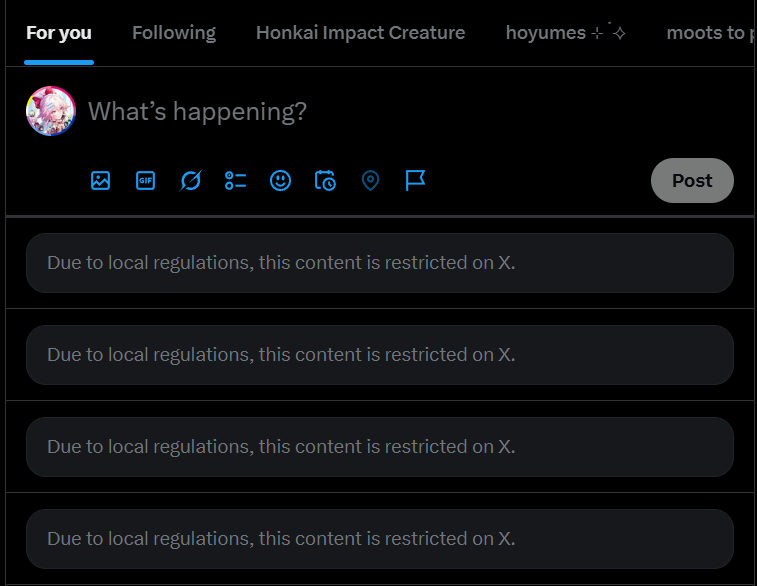Add a poll to the post
757x586 pixels.
point(236,181)
